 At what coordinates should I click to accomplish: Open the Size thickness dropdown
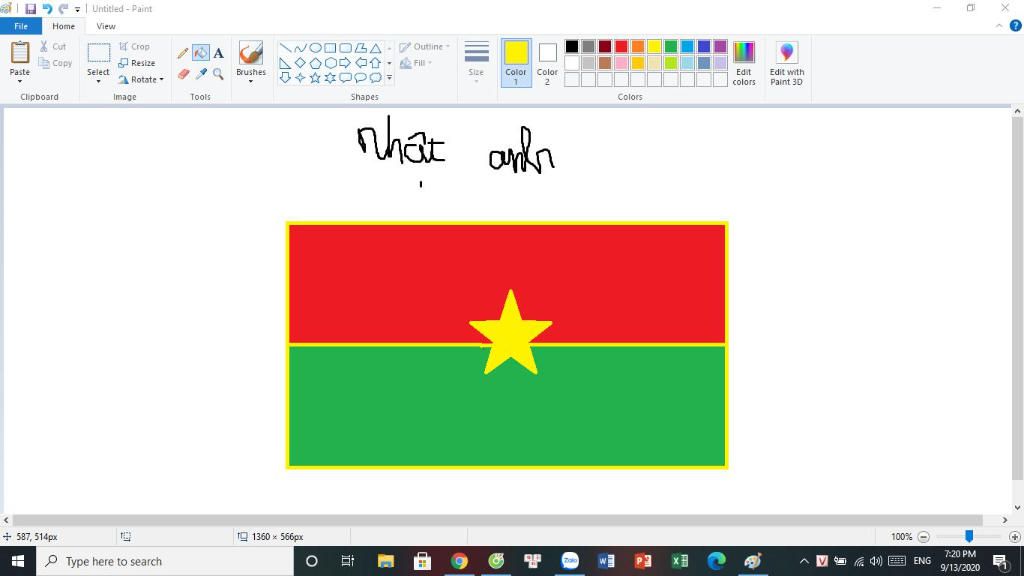tap(476, 63)
